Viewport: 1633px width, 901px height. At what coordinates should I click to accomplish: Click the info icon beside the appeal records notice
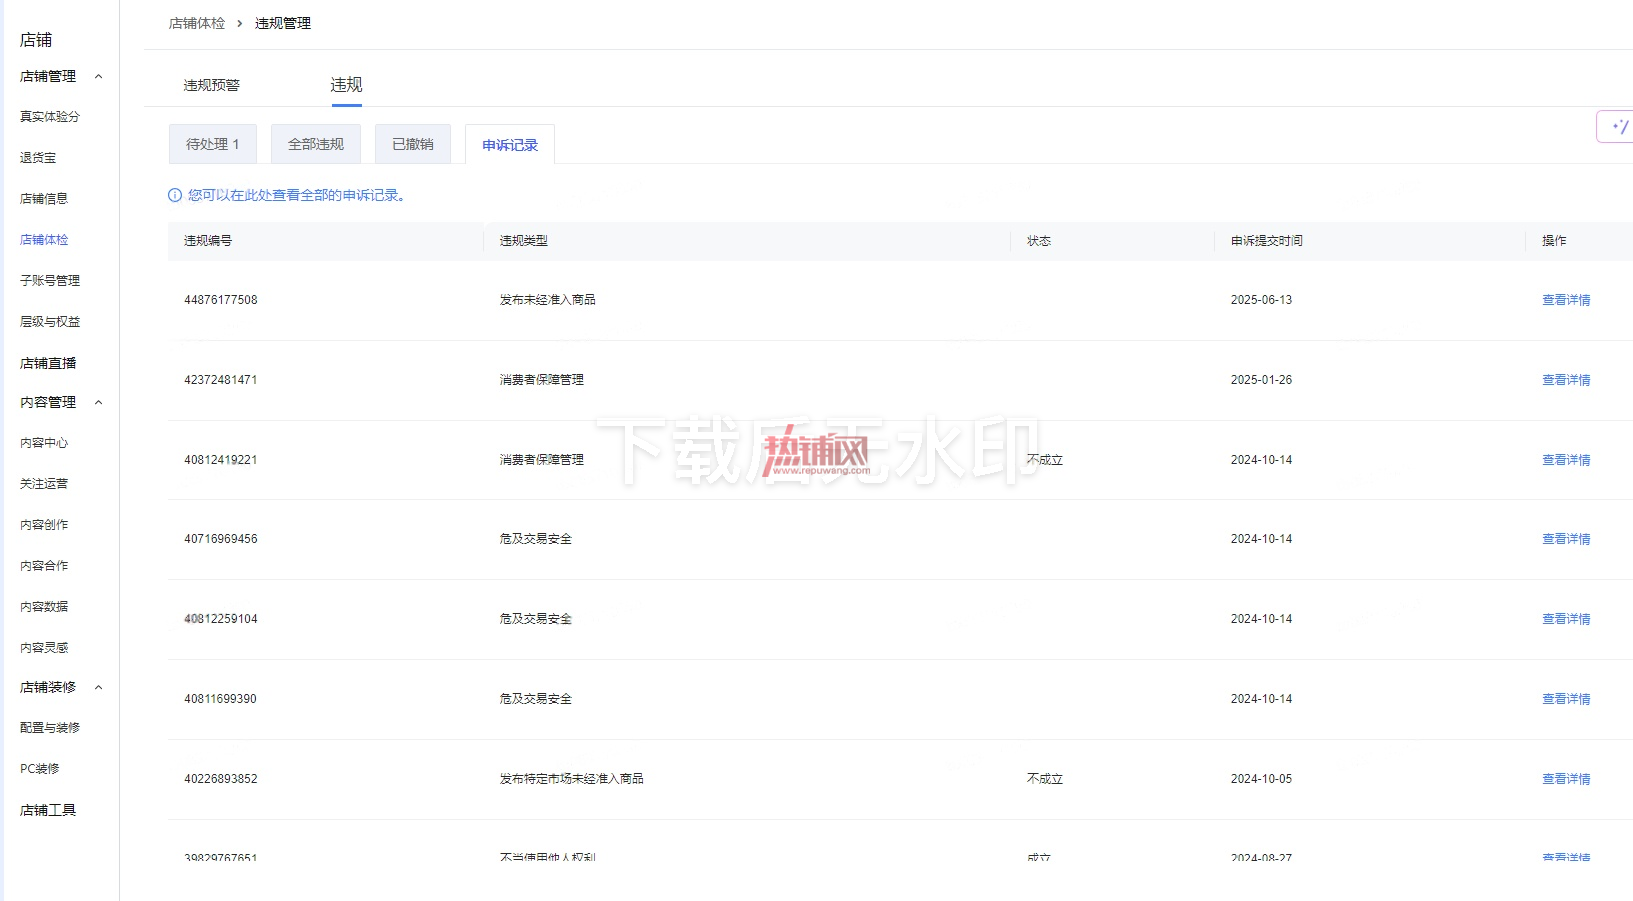click(175, 195)
